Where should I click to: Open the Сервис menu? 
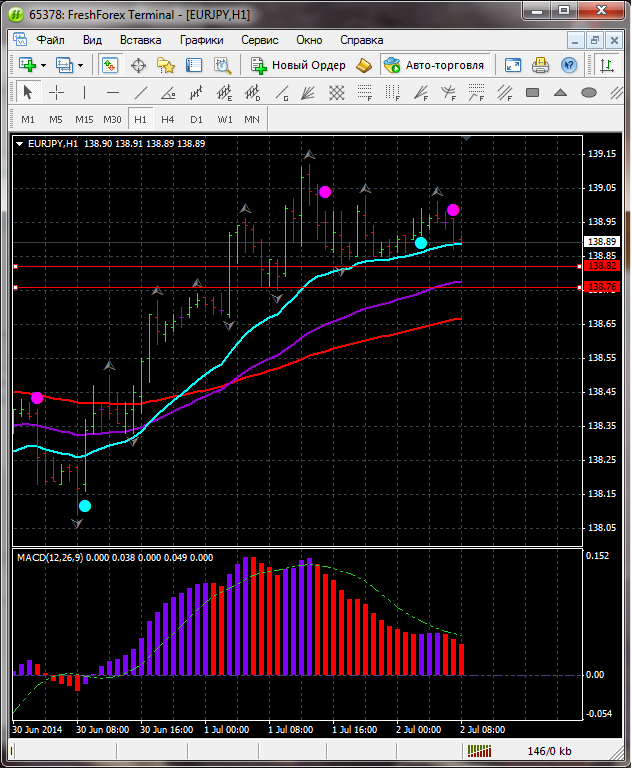[x=260, y=40]
